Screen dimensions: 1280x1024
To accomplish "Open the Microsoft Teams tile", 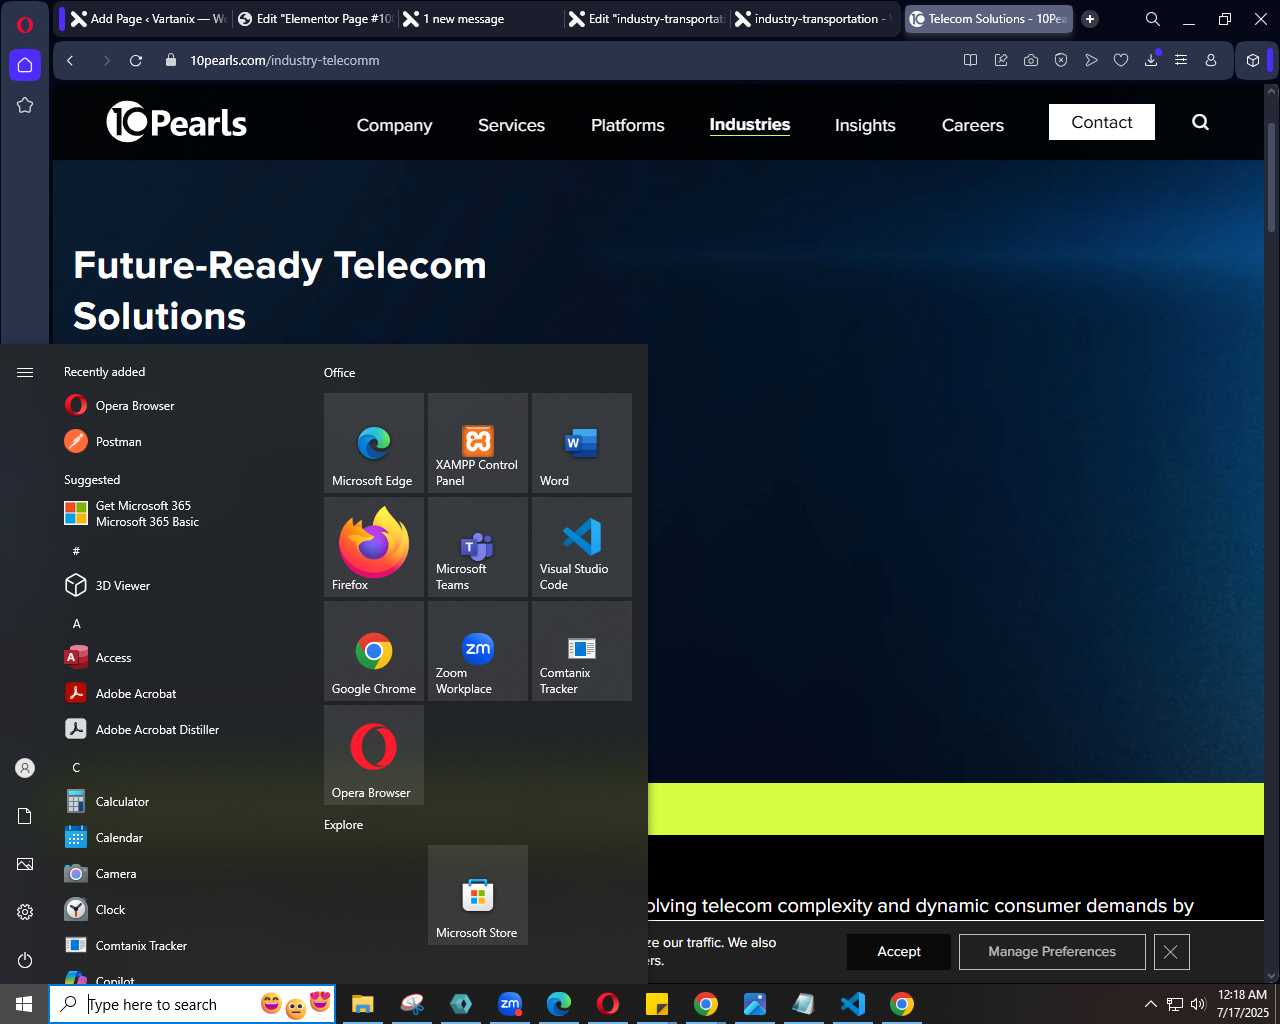I will (x=478, y=547).
